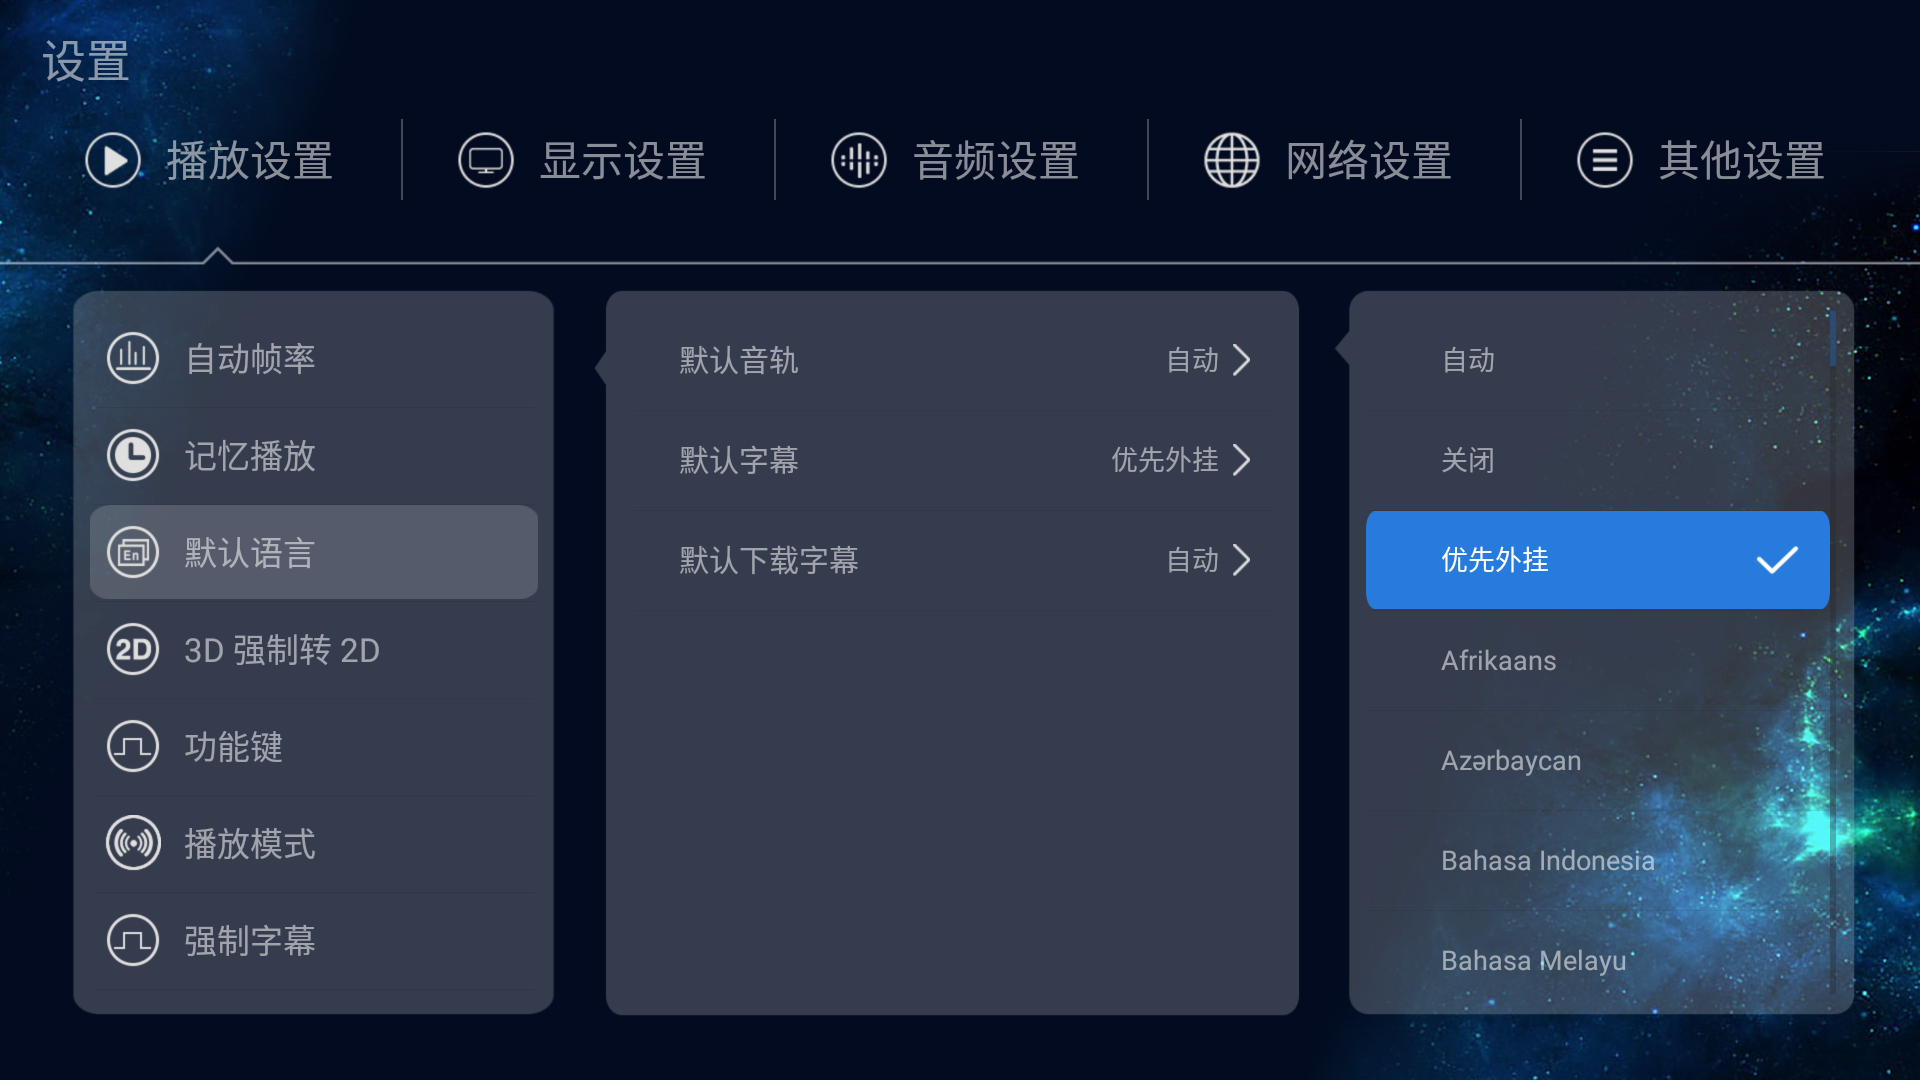Click the monitor icon for 显示设置
1920x1080 pixels.
pyautogui.click(x=486, y=160)
